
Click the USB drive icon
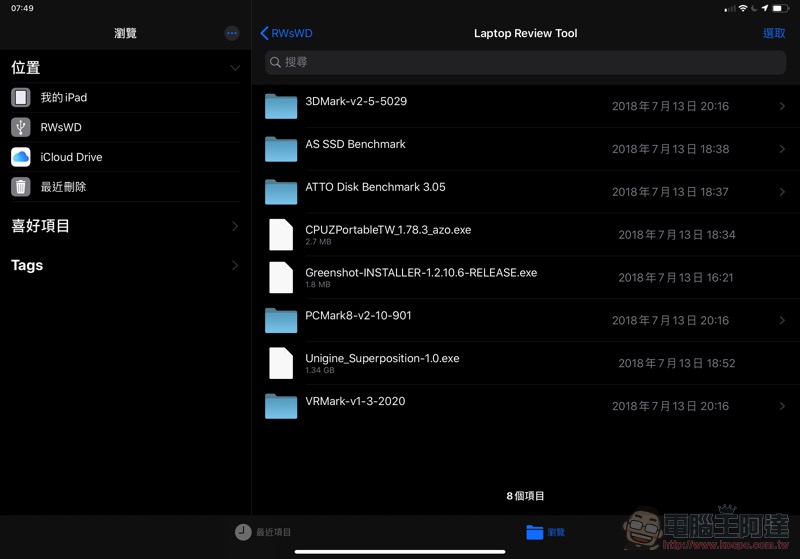(x=21, y=127)
